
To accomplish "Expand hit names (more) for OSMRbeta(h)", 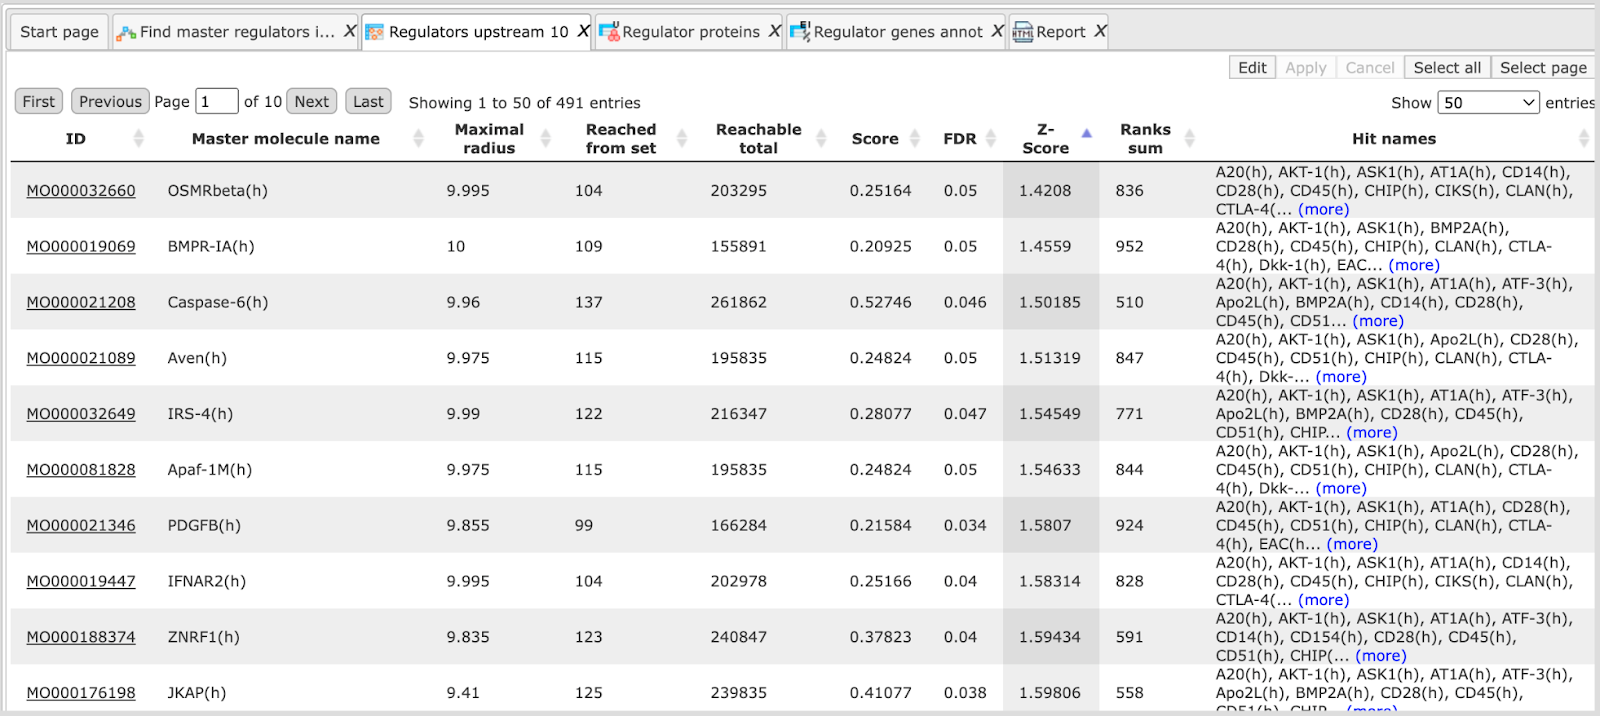I will 1324,209.
